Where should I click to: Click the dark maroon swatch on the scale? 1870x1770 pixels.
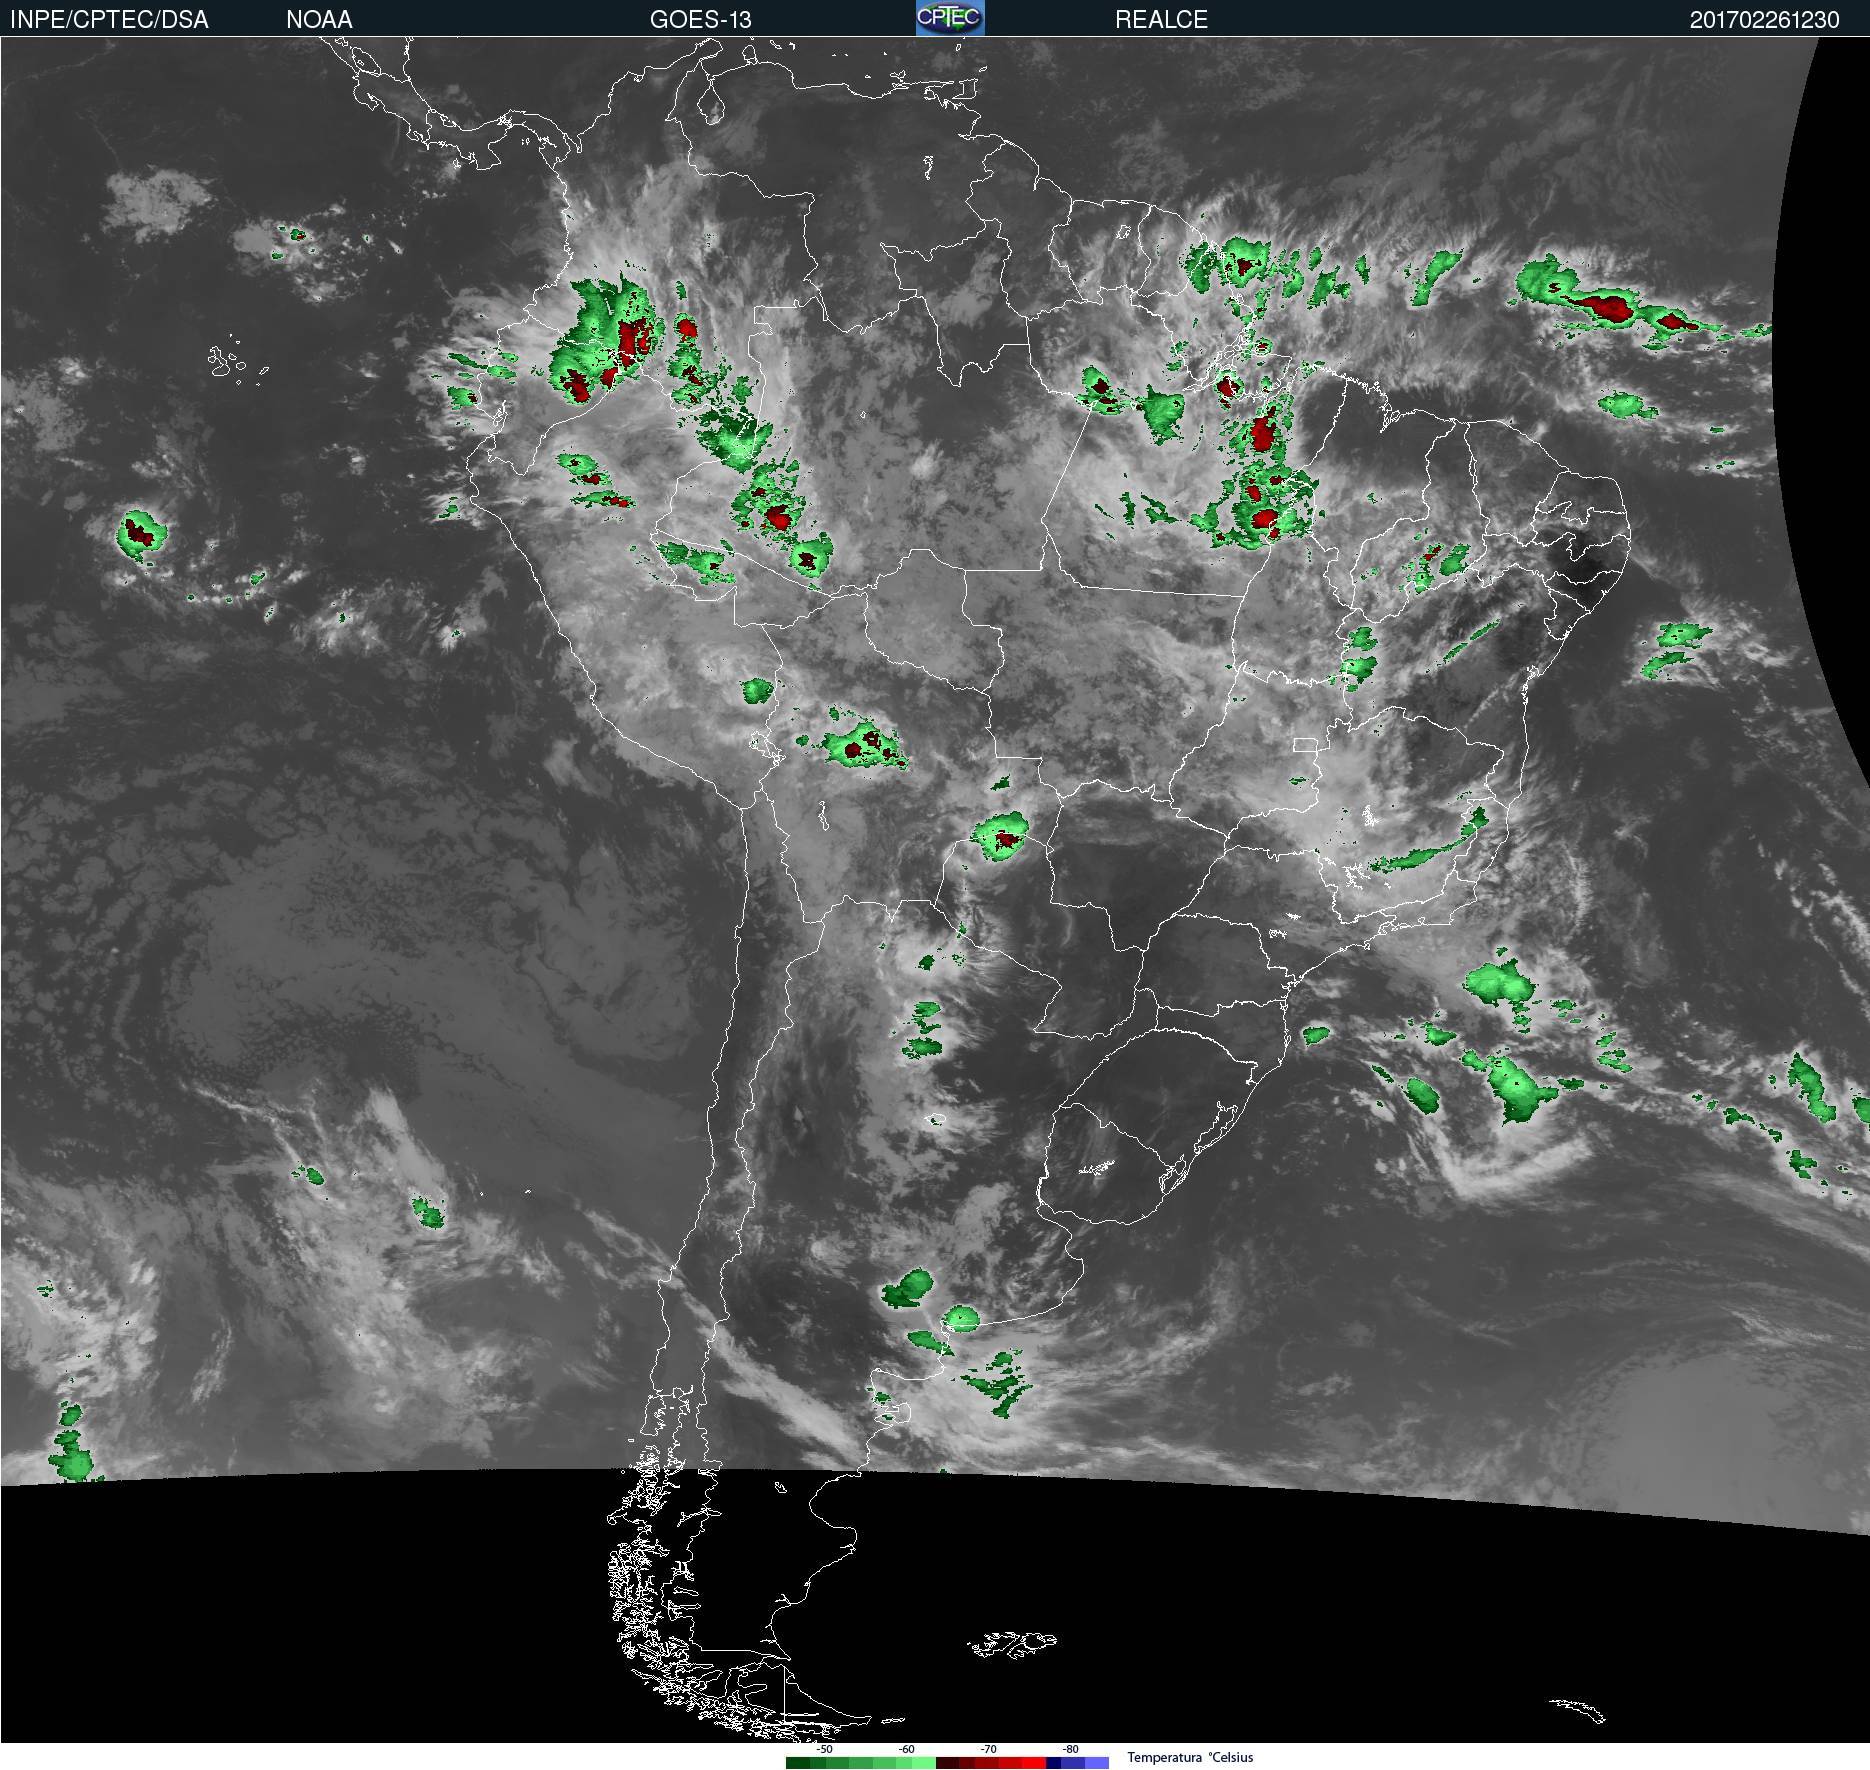point(947,1763)
